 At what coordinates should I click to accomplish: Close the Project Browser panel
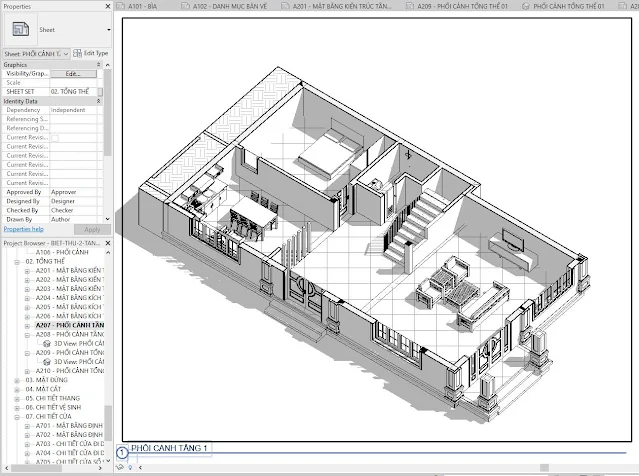108,243
